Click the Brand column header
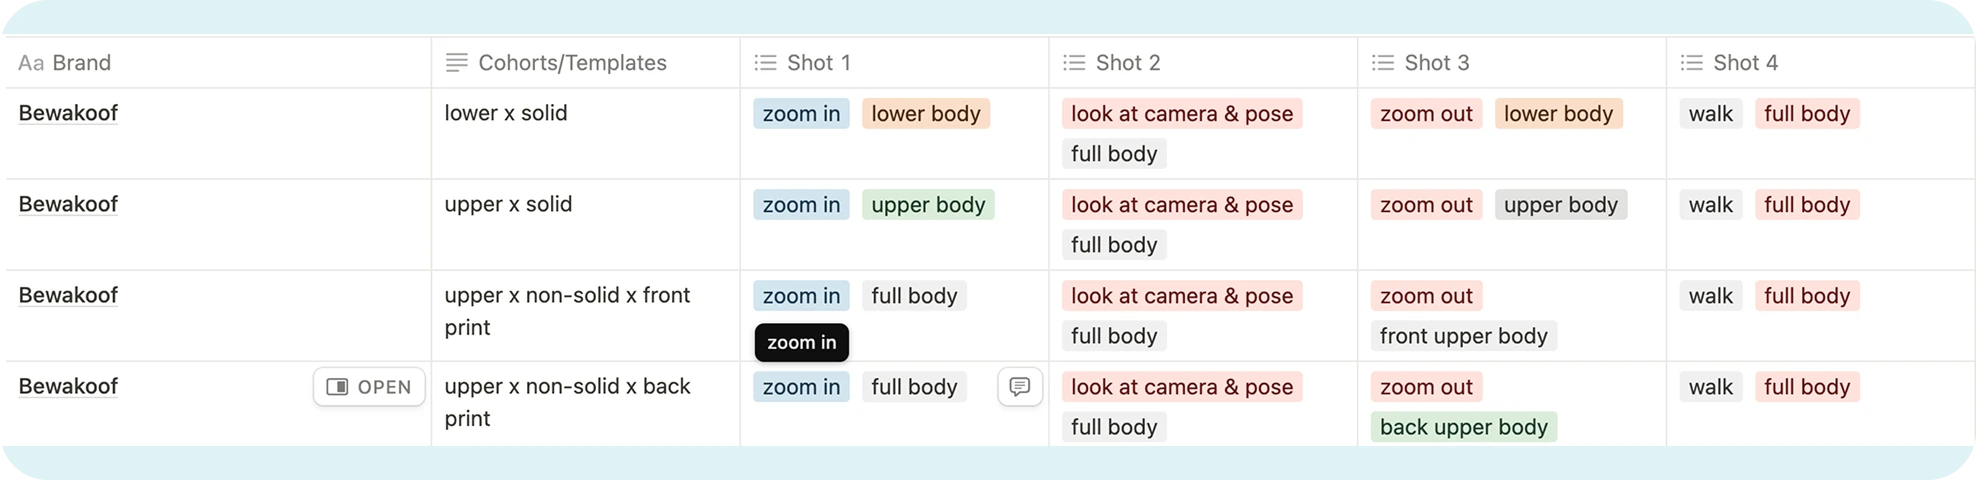 81,63
